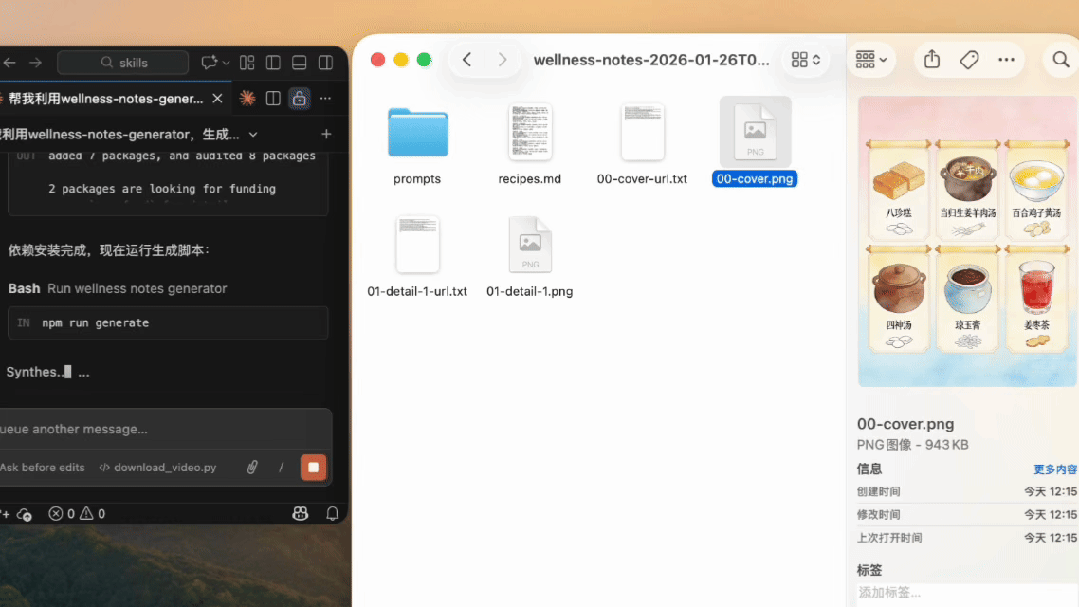This screenshot has width=1079, height=607.
Task: Click the 更多内容 link in info panel
Action: [1054, 469]
